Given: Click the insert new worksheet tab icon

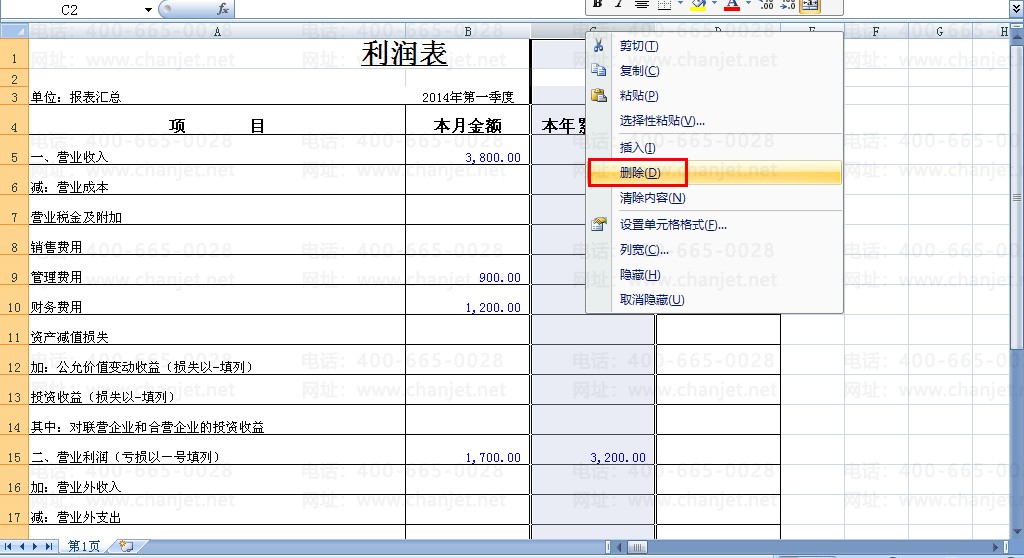Looking at the screenshot, I should [x=127, y=546].
